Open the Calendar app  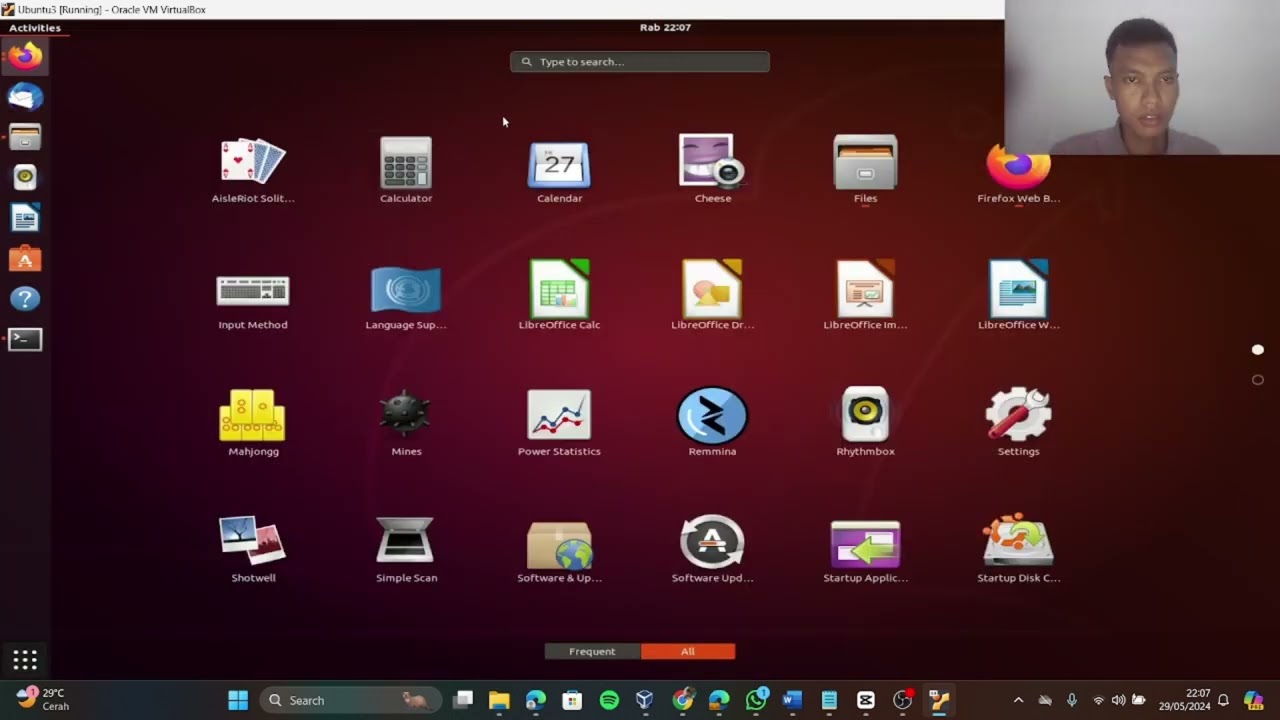559,170
